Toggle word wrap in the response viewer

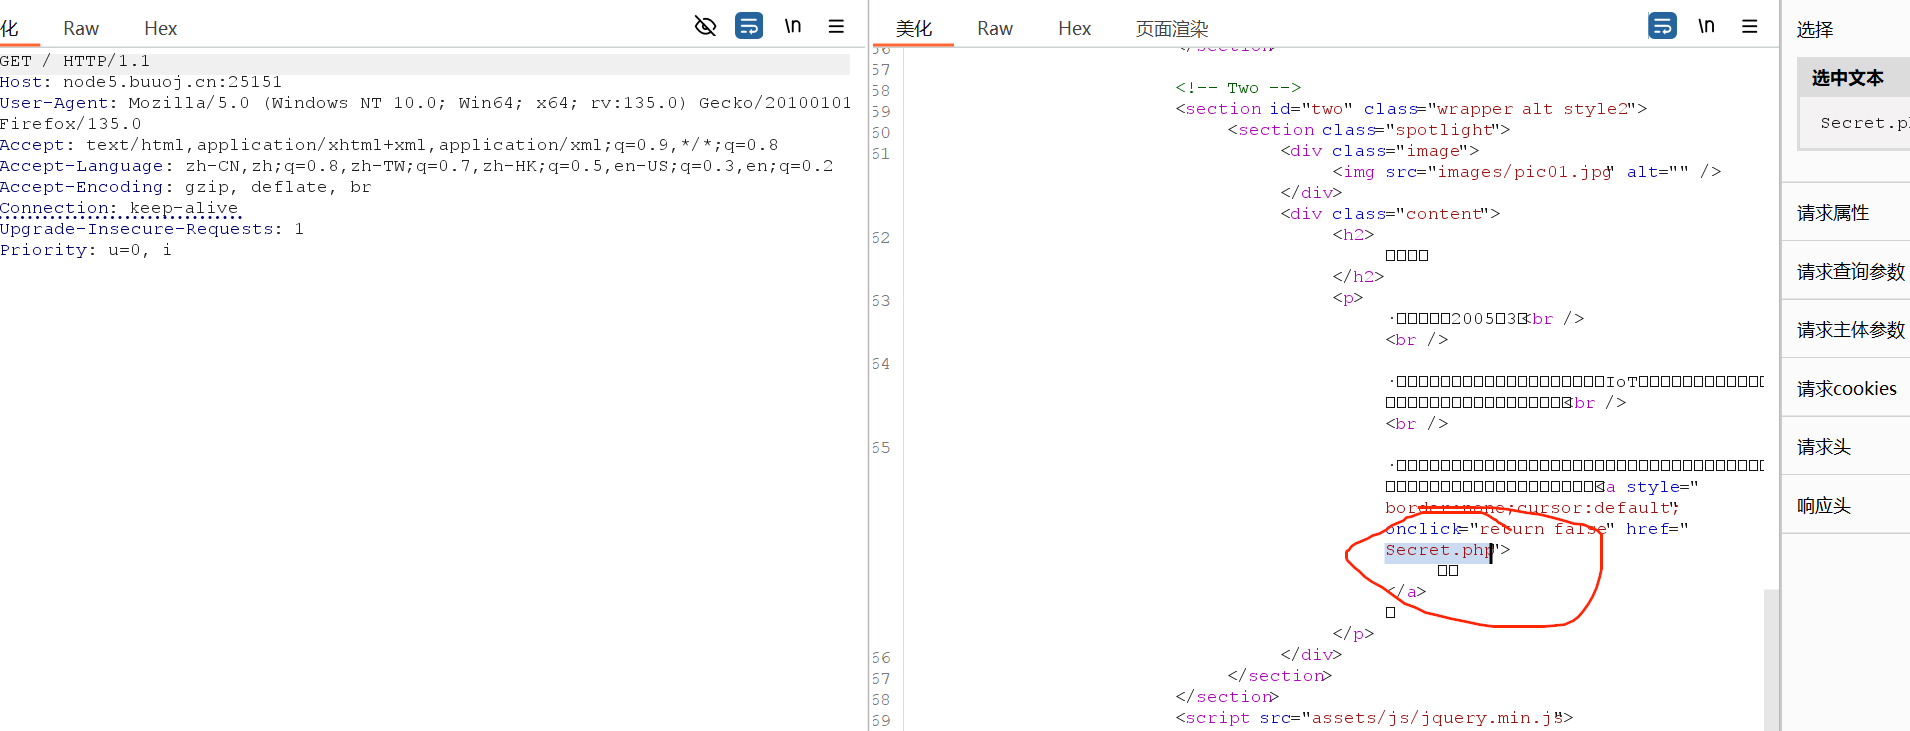pyautogui.click(x=1662, y=26)
